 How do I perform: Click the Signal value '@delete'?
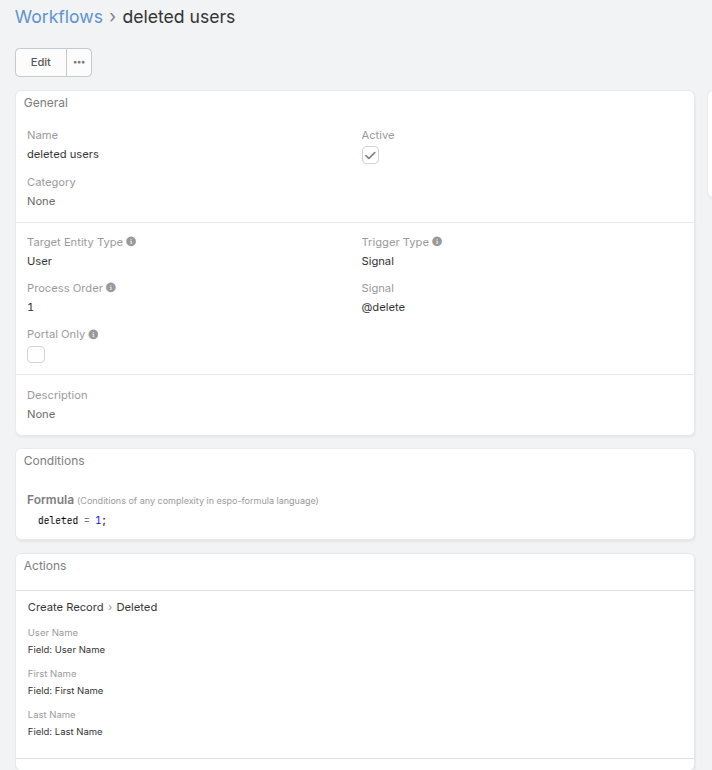(x=383, y=307)
